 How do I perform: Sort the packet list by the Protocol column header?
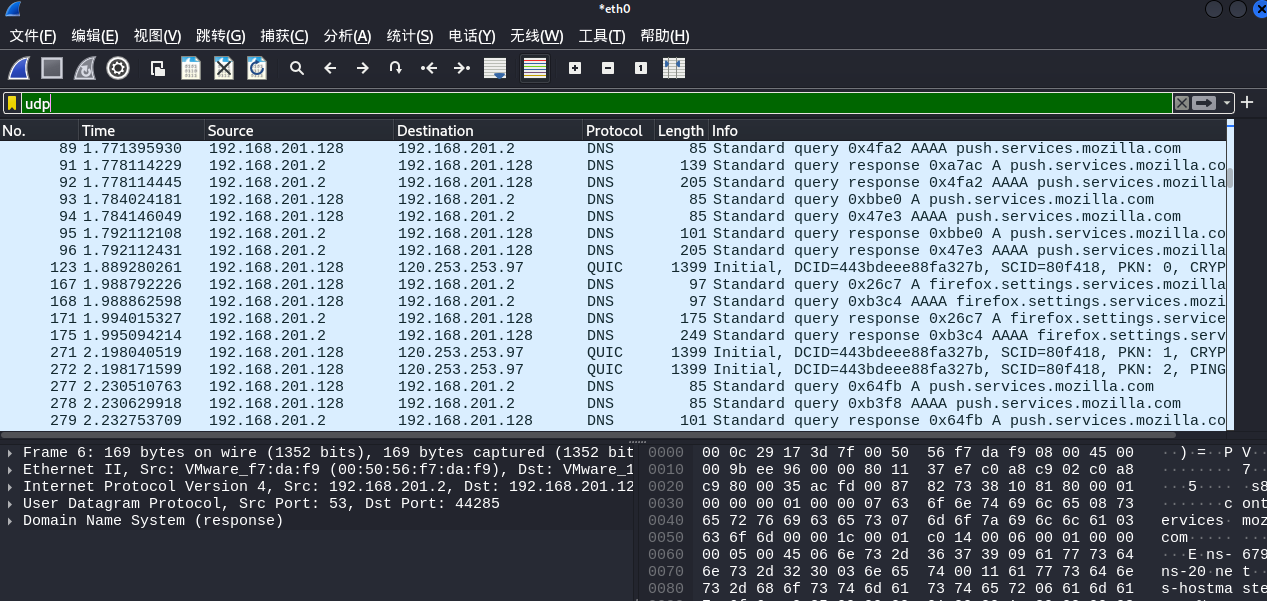(x=614, y=131)
